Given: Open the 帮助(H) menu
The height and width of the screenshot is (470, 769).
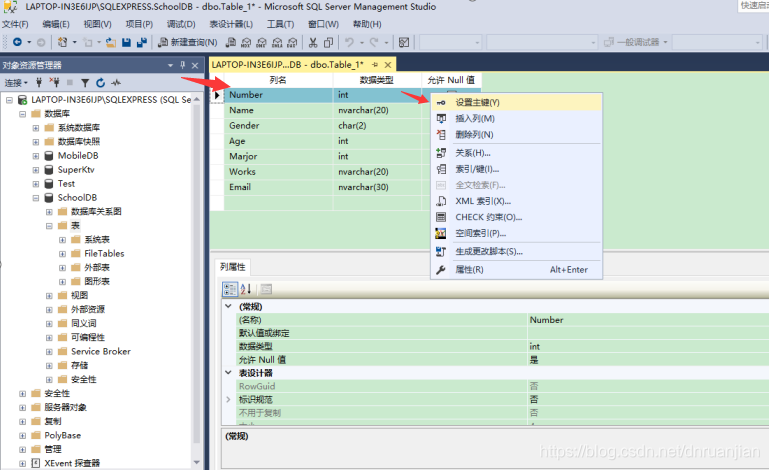Looking at the screenshot, I should click(x=367, y=24).
